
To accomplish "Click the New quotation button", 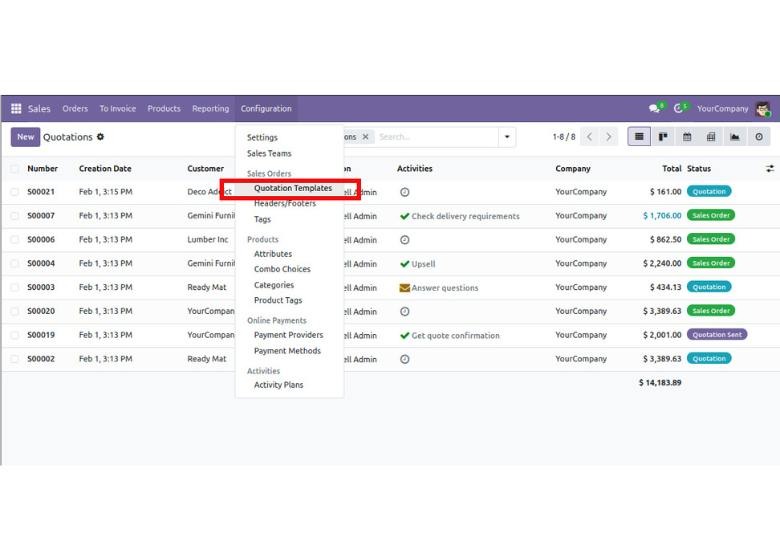I will (x=25, y=137).
